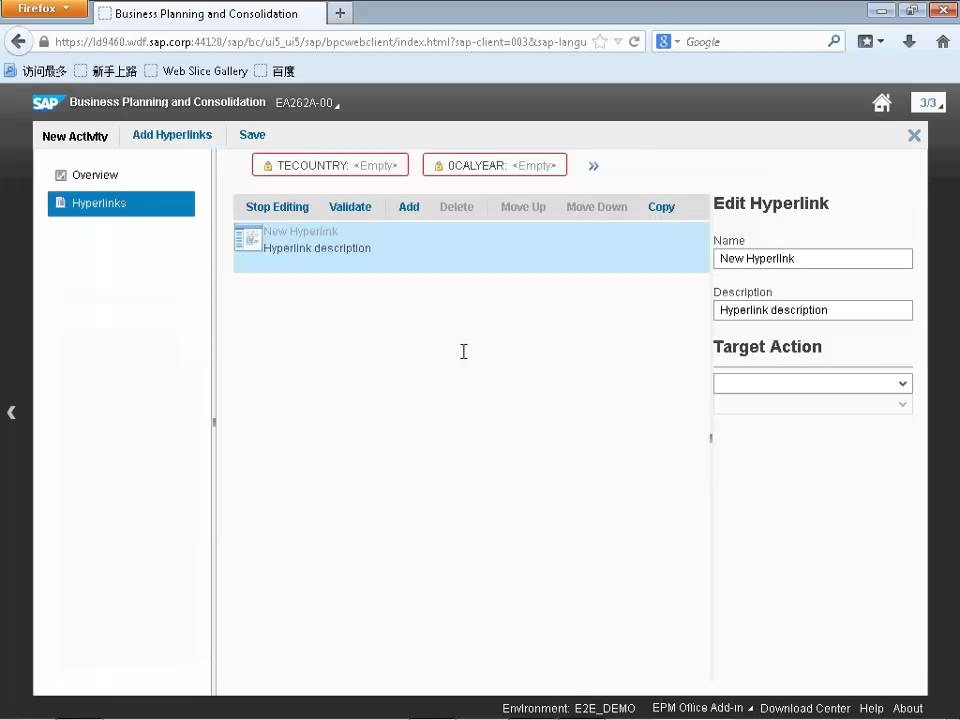Click the search magnifier icon
This screenshot has height=720, width=960.
pyautogui.click(x=834, y=42)
